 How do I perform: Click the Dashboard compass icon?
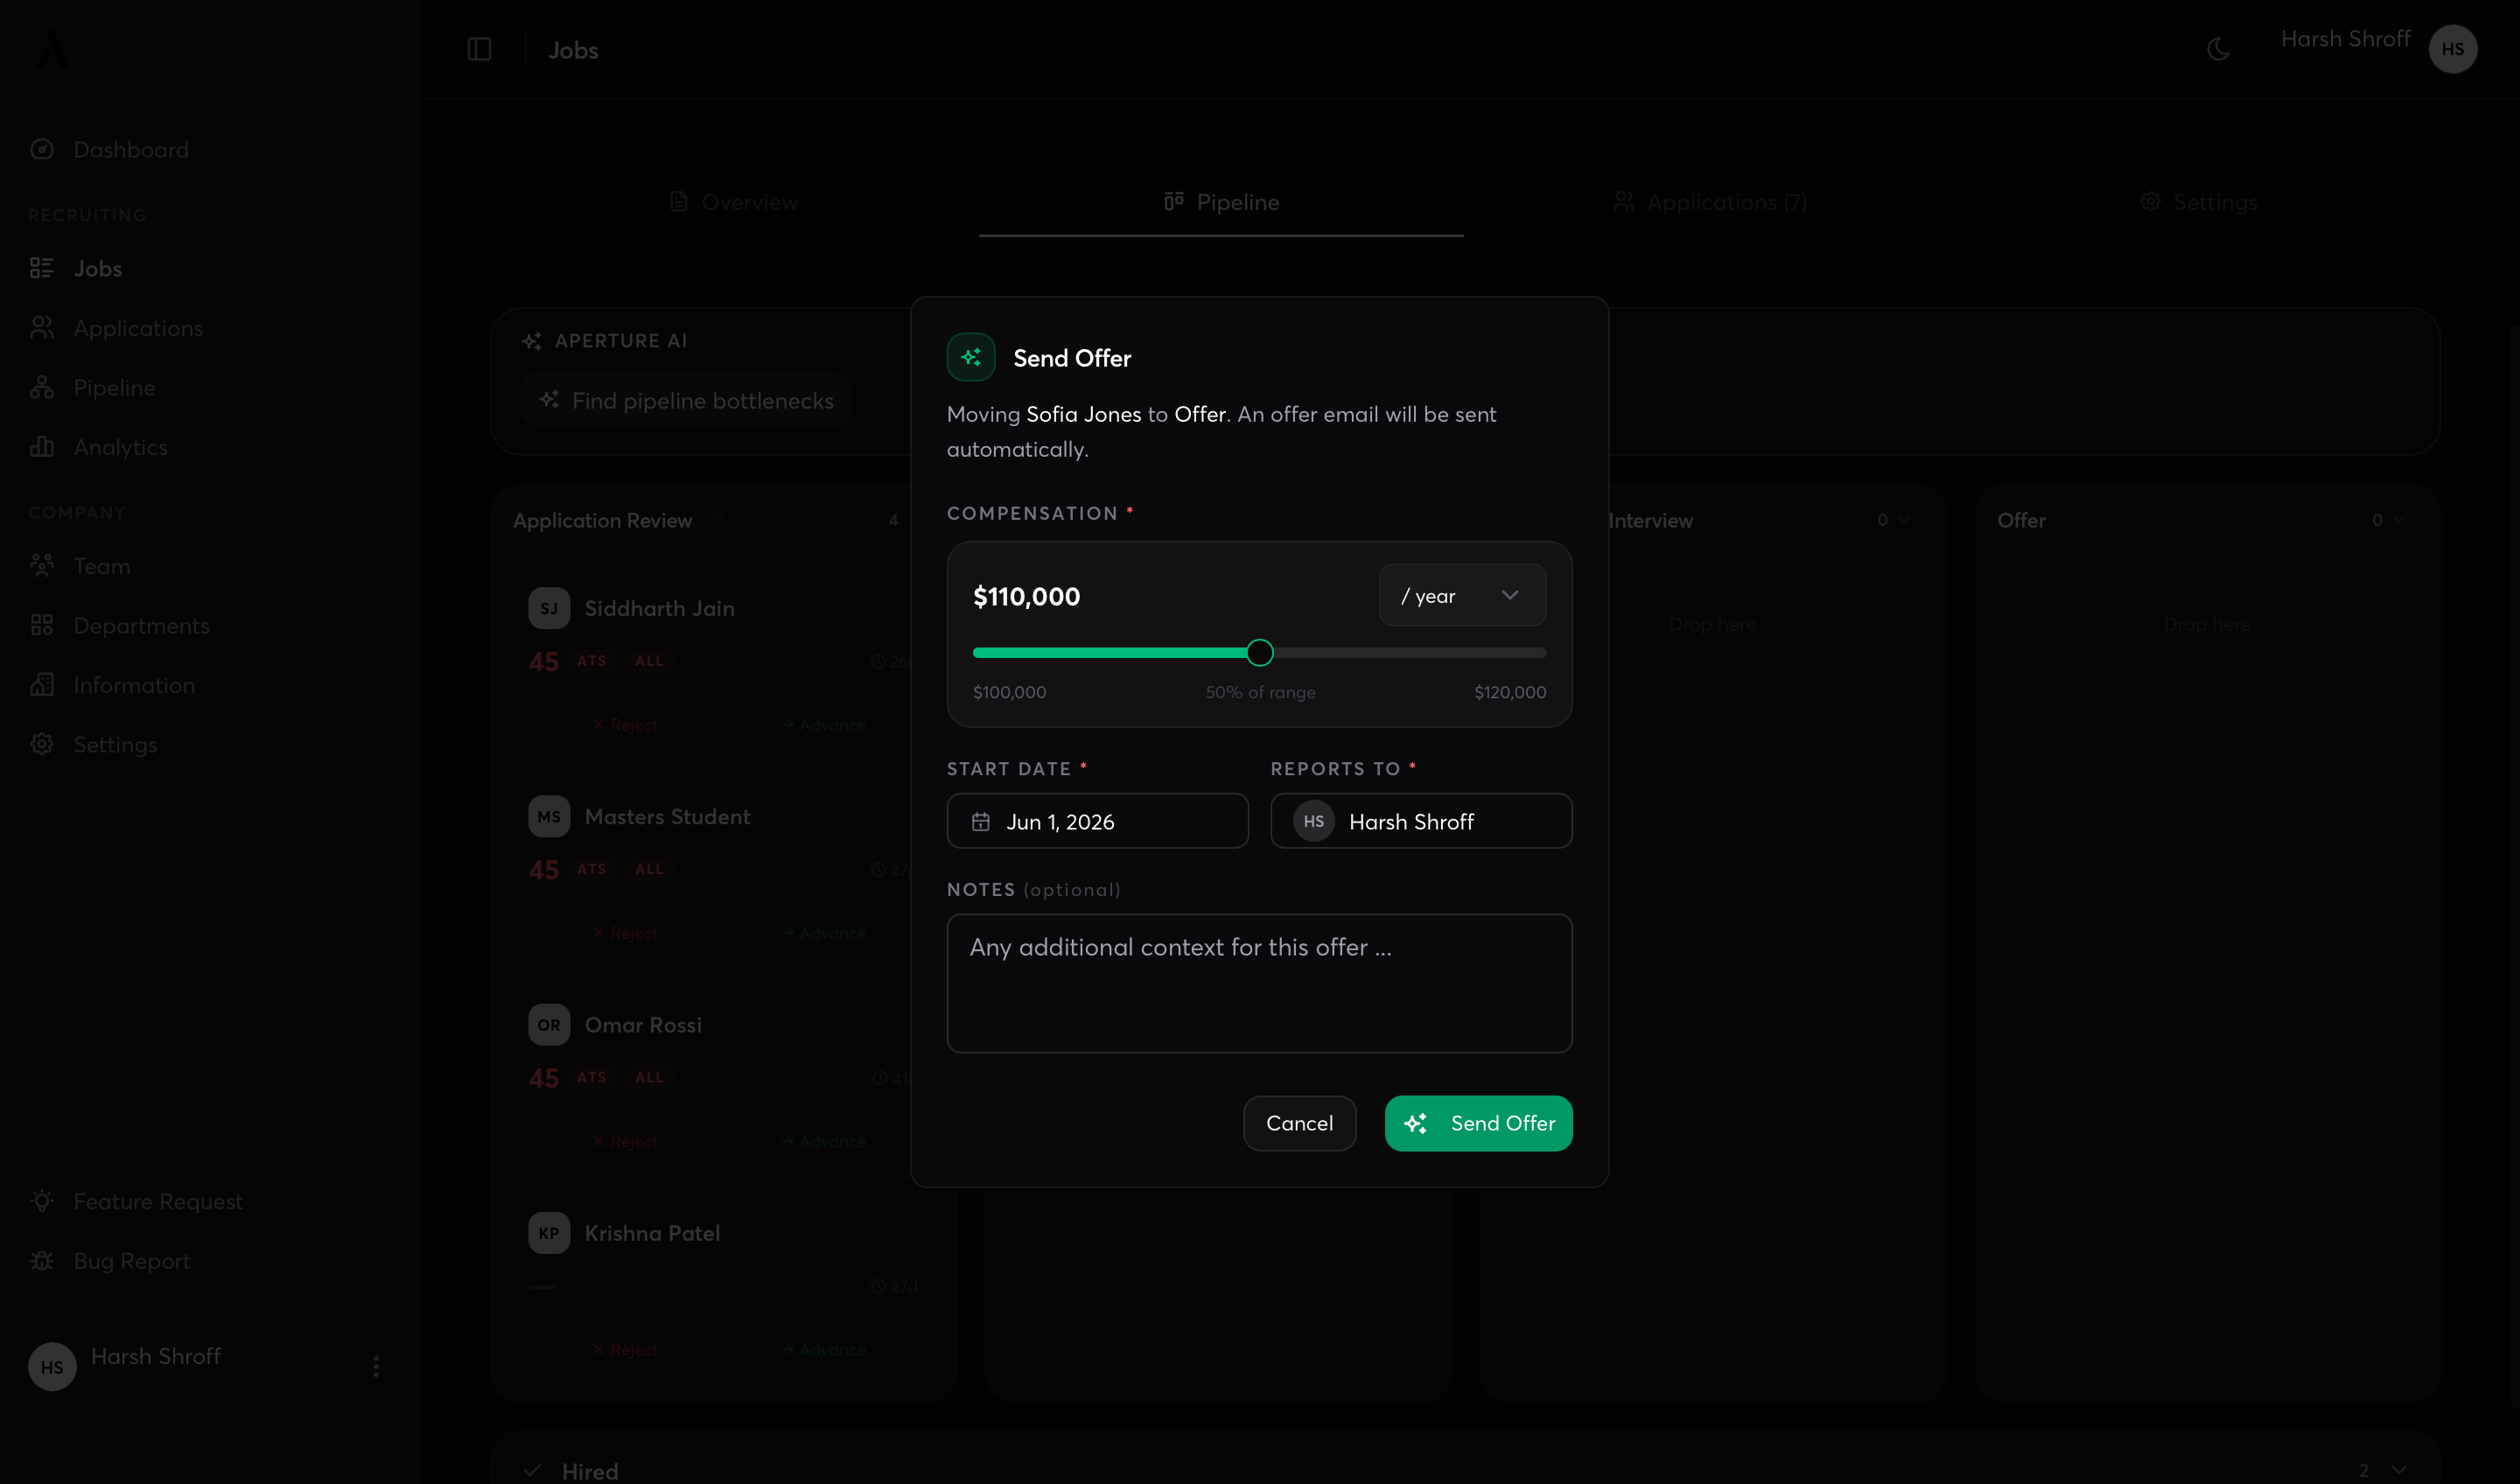(42, 149)
